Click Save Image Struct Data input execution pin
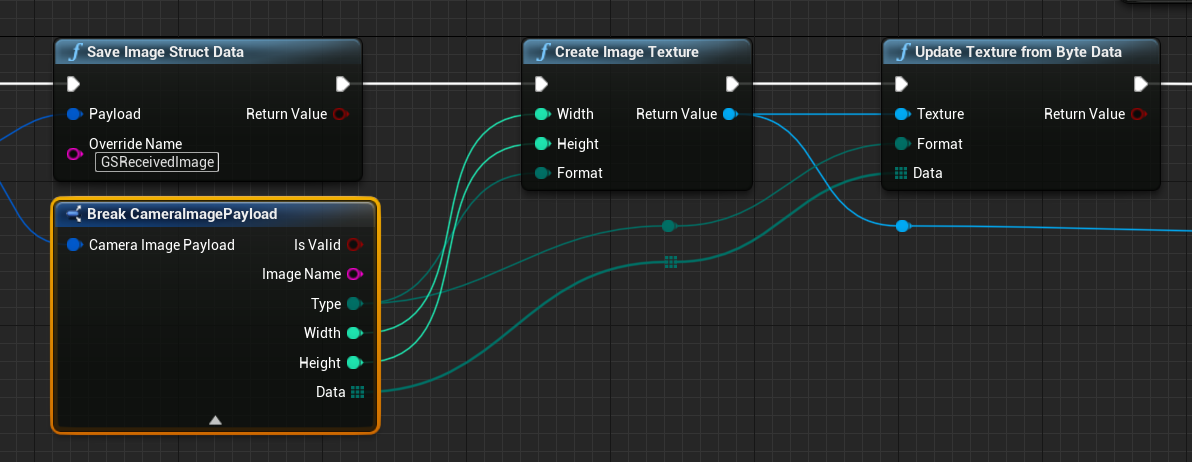The height and width of the screenshot is (462, 1192). [73, 84]
